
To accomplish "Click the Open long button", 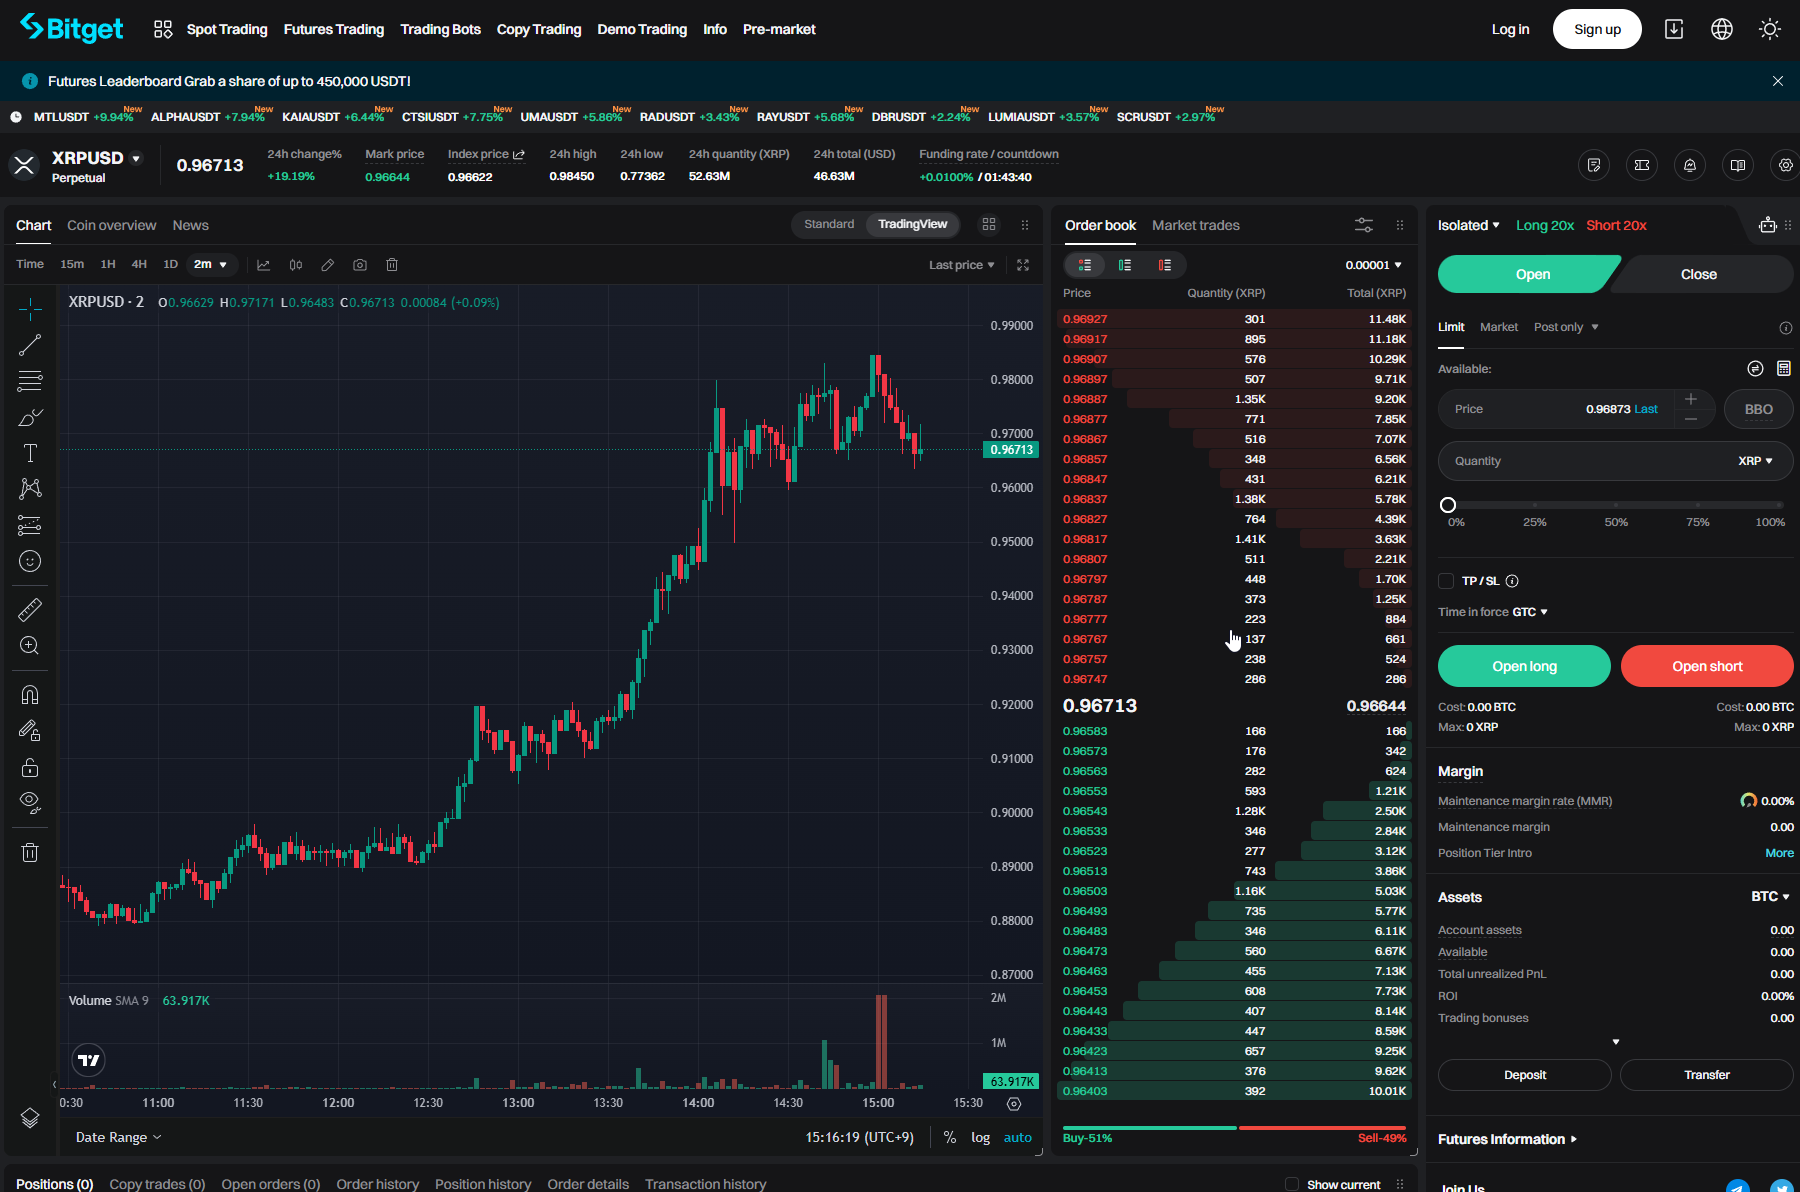I will pyautogui.click(x=1524, y=666).
